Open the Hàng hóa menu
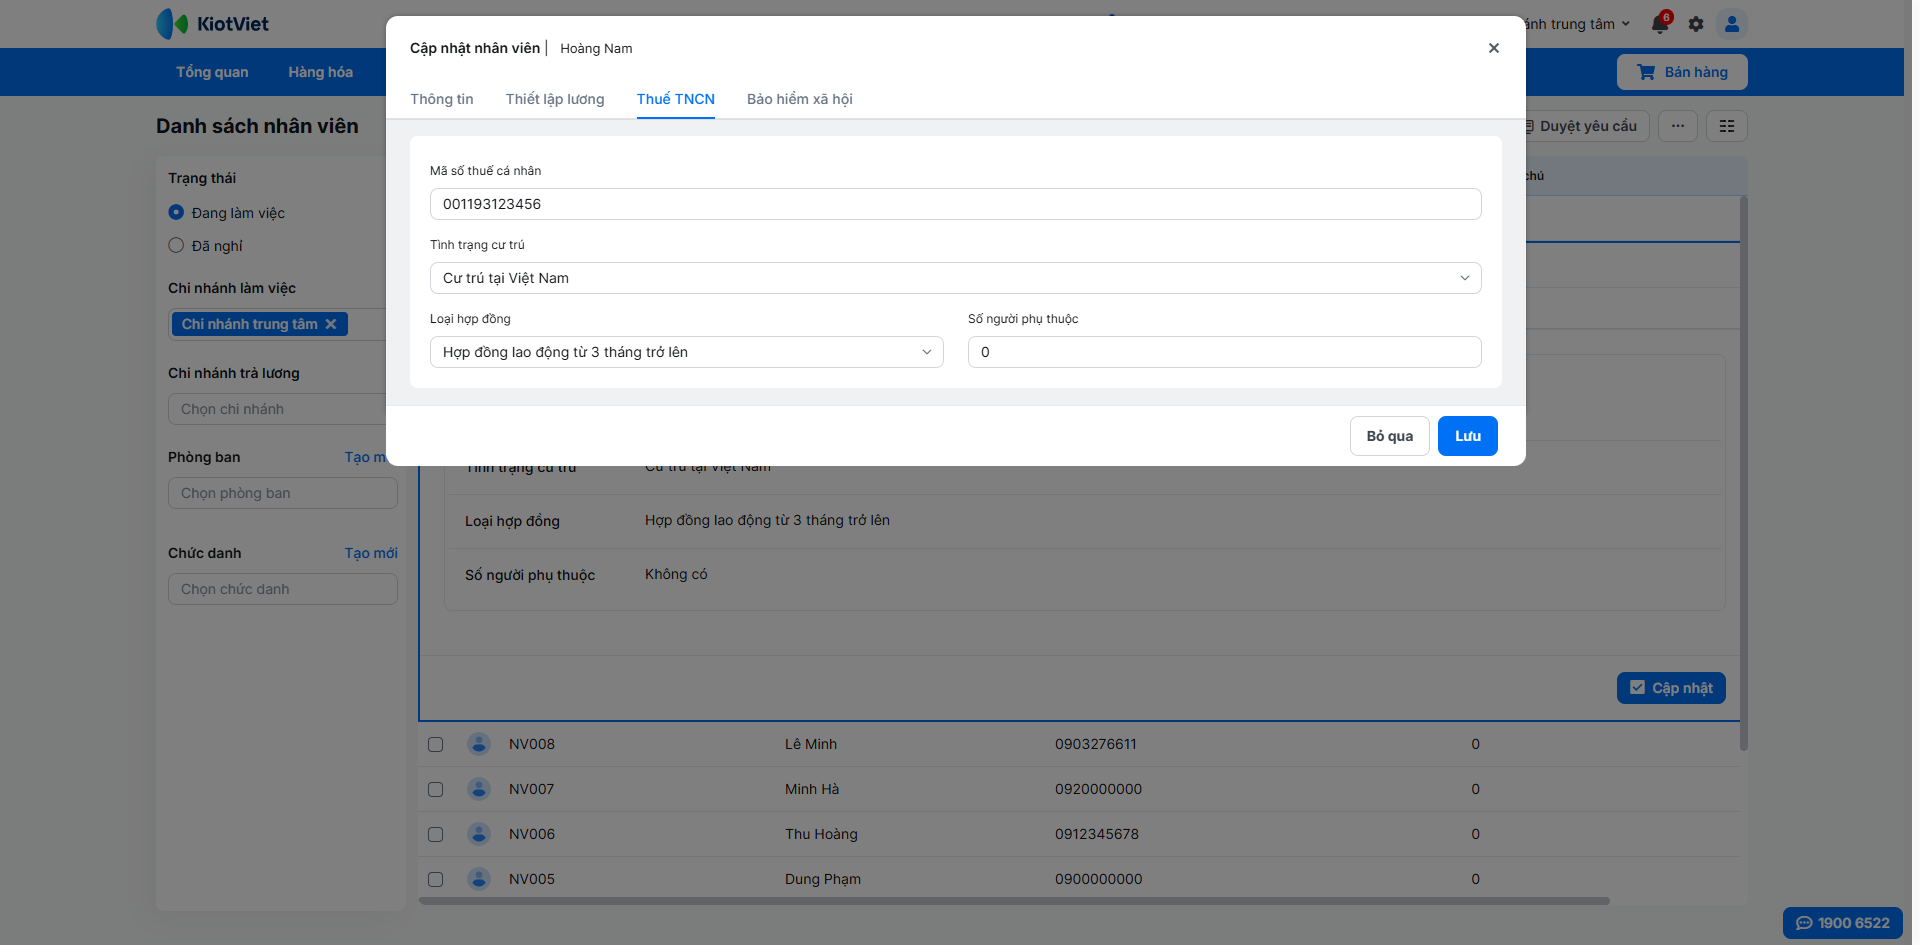Screen dimensions: 1920x945 pyautogui.click(x=320, y=72)
